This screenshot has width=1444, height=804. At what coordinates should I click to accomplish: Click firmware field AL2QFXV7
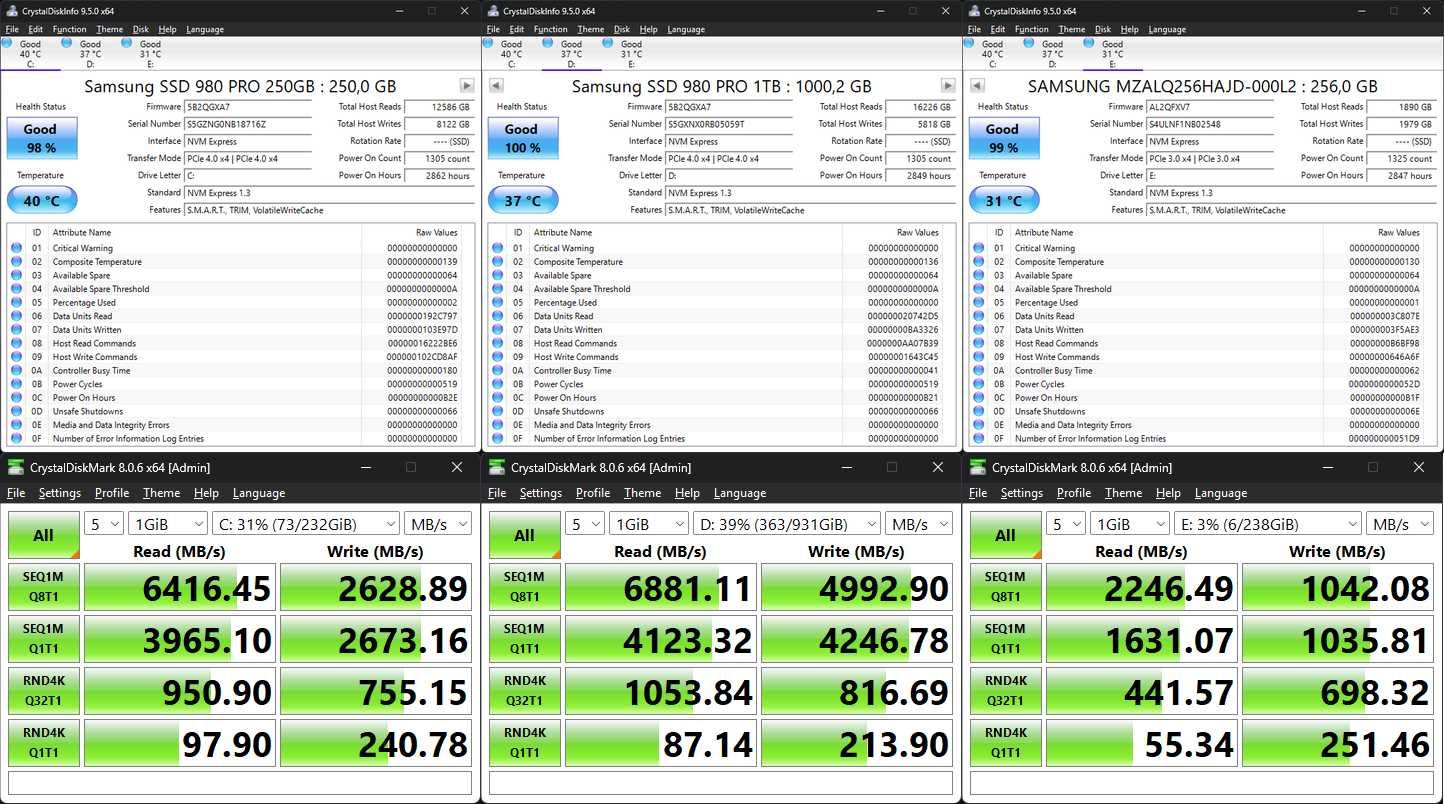1211,107
